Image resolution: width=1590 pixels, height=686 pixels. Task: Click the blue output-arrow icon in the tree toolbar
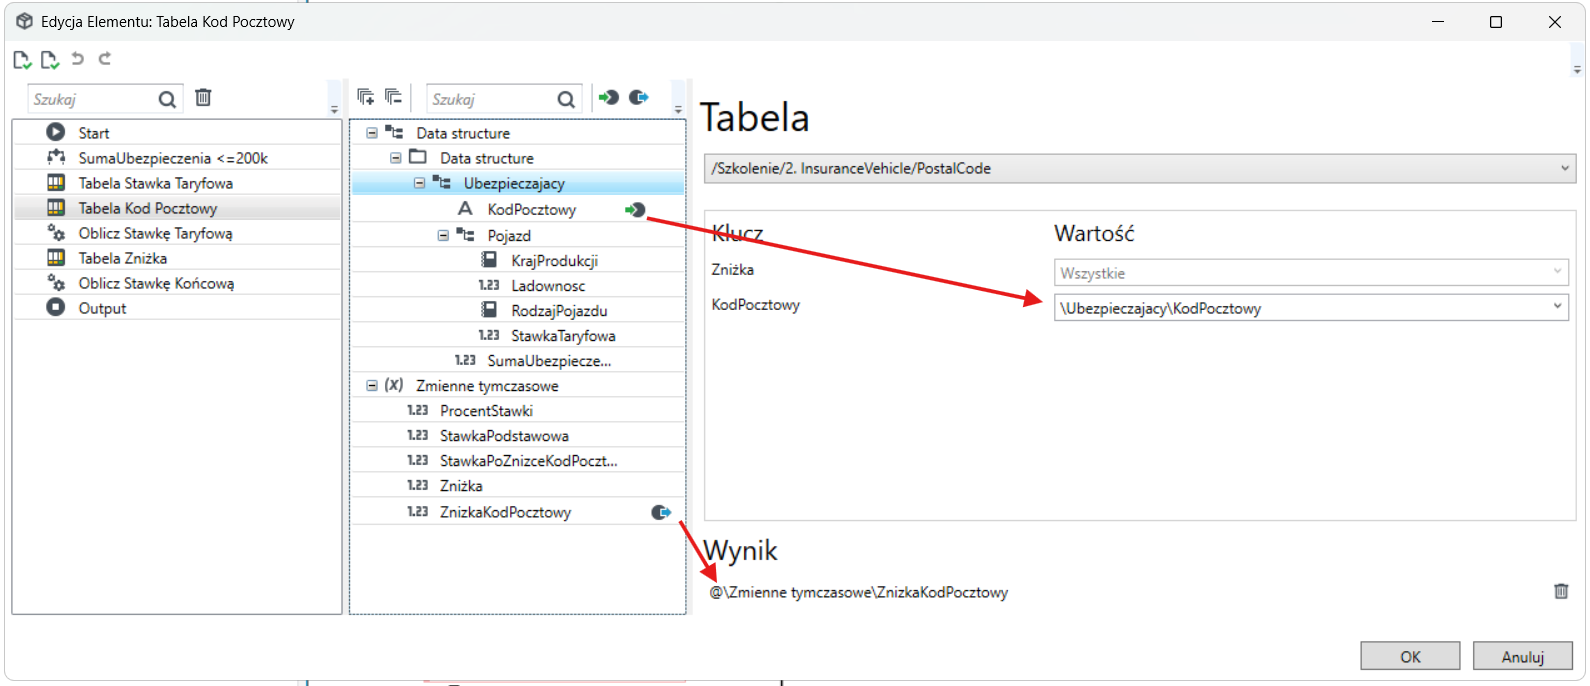(x=638, y=97)
